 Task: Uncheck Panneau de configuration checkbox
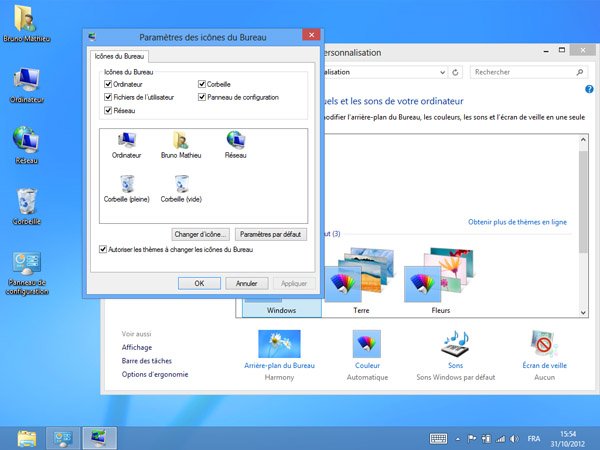pyautogui.click(x=202, y=97)
